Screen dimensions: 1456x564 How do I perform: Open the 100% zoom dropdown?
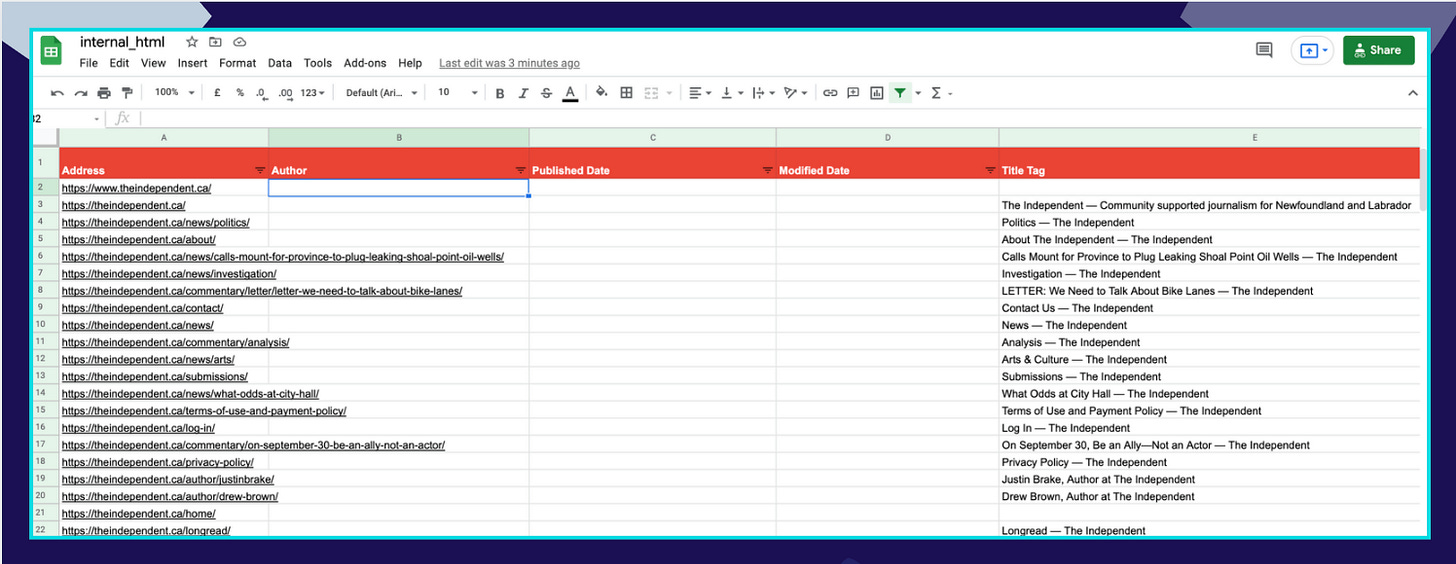click(x=174, y=92)
